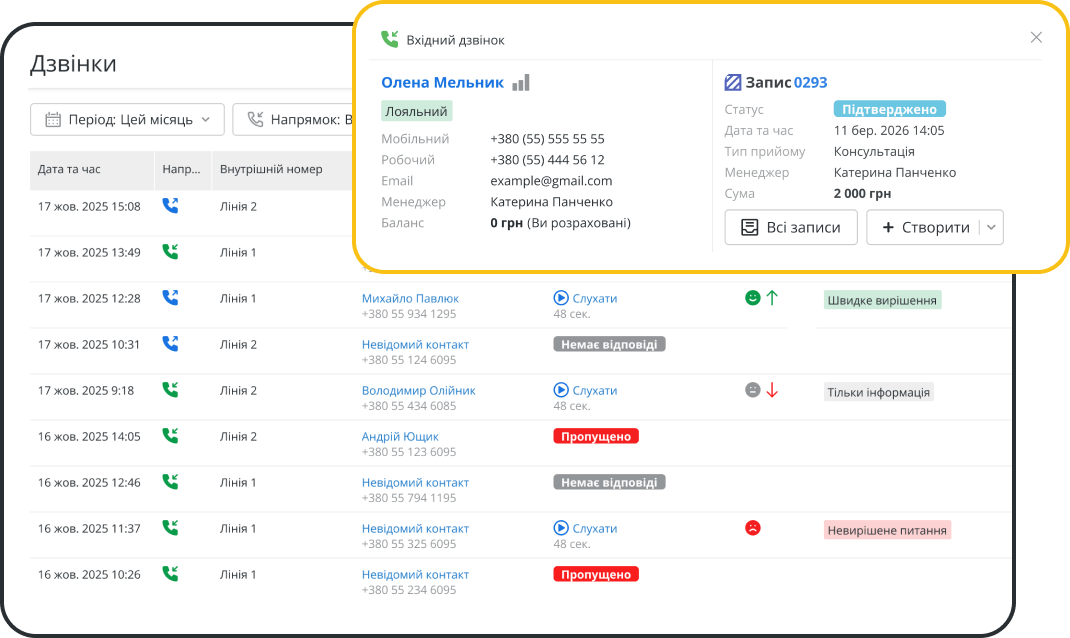Click incoming call icon for 16 жов. 14:05
This screenshot has height=638, width=1070.
[170, 435]
